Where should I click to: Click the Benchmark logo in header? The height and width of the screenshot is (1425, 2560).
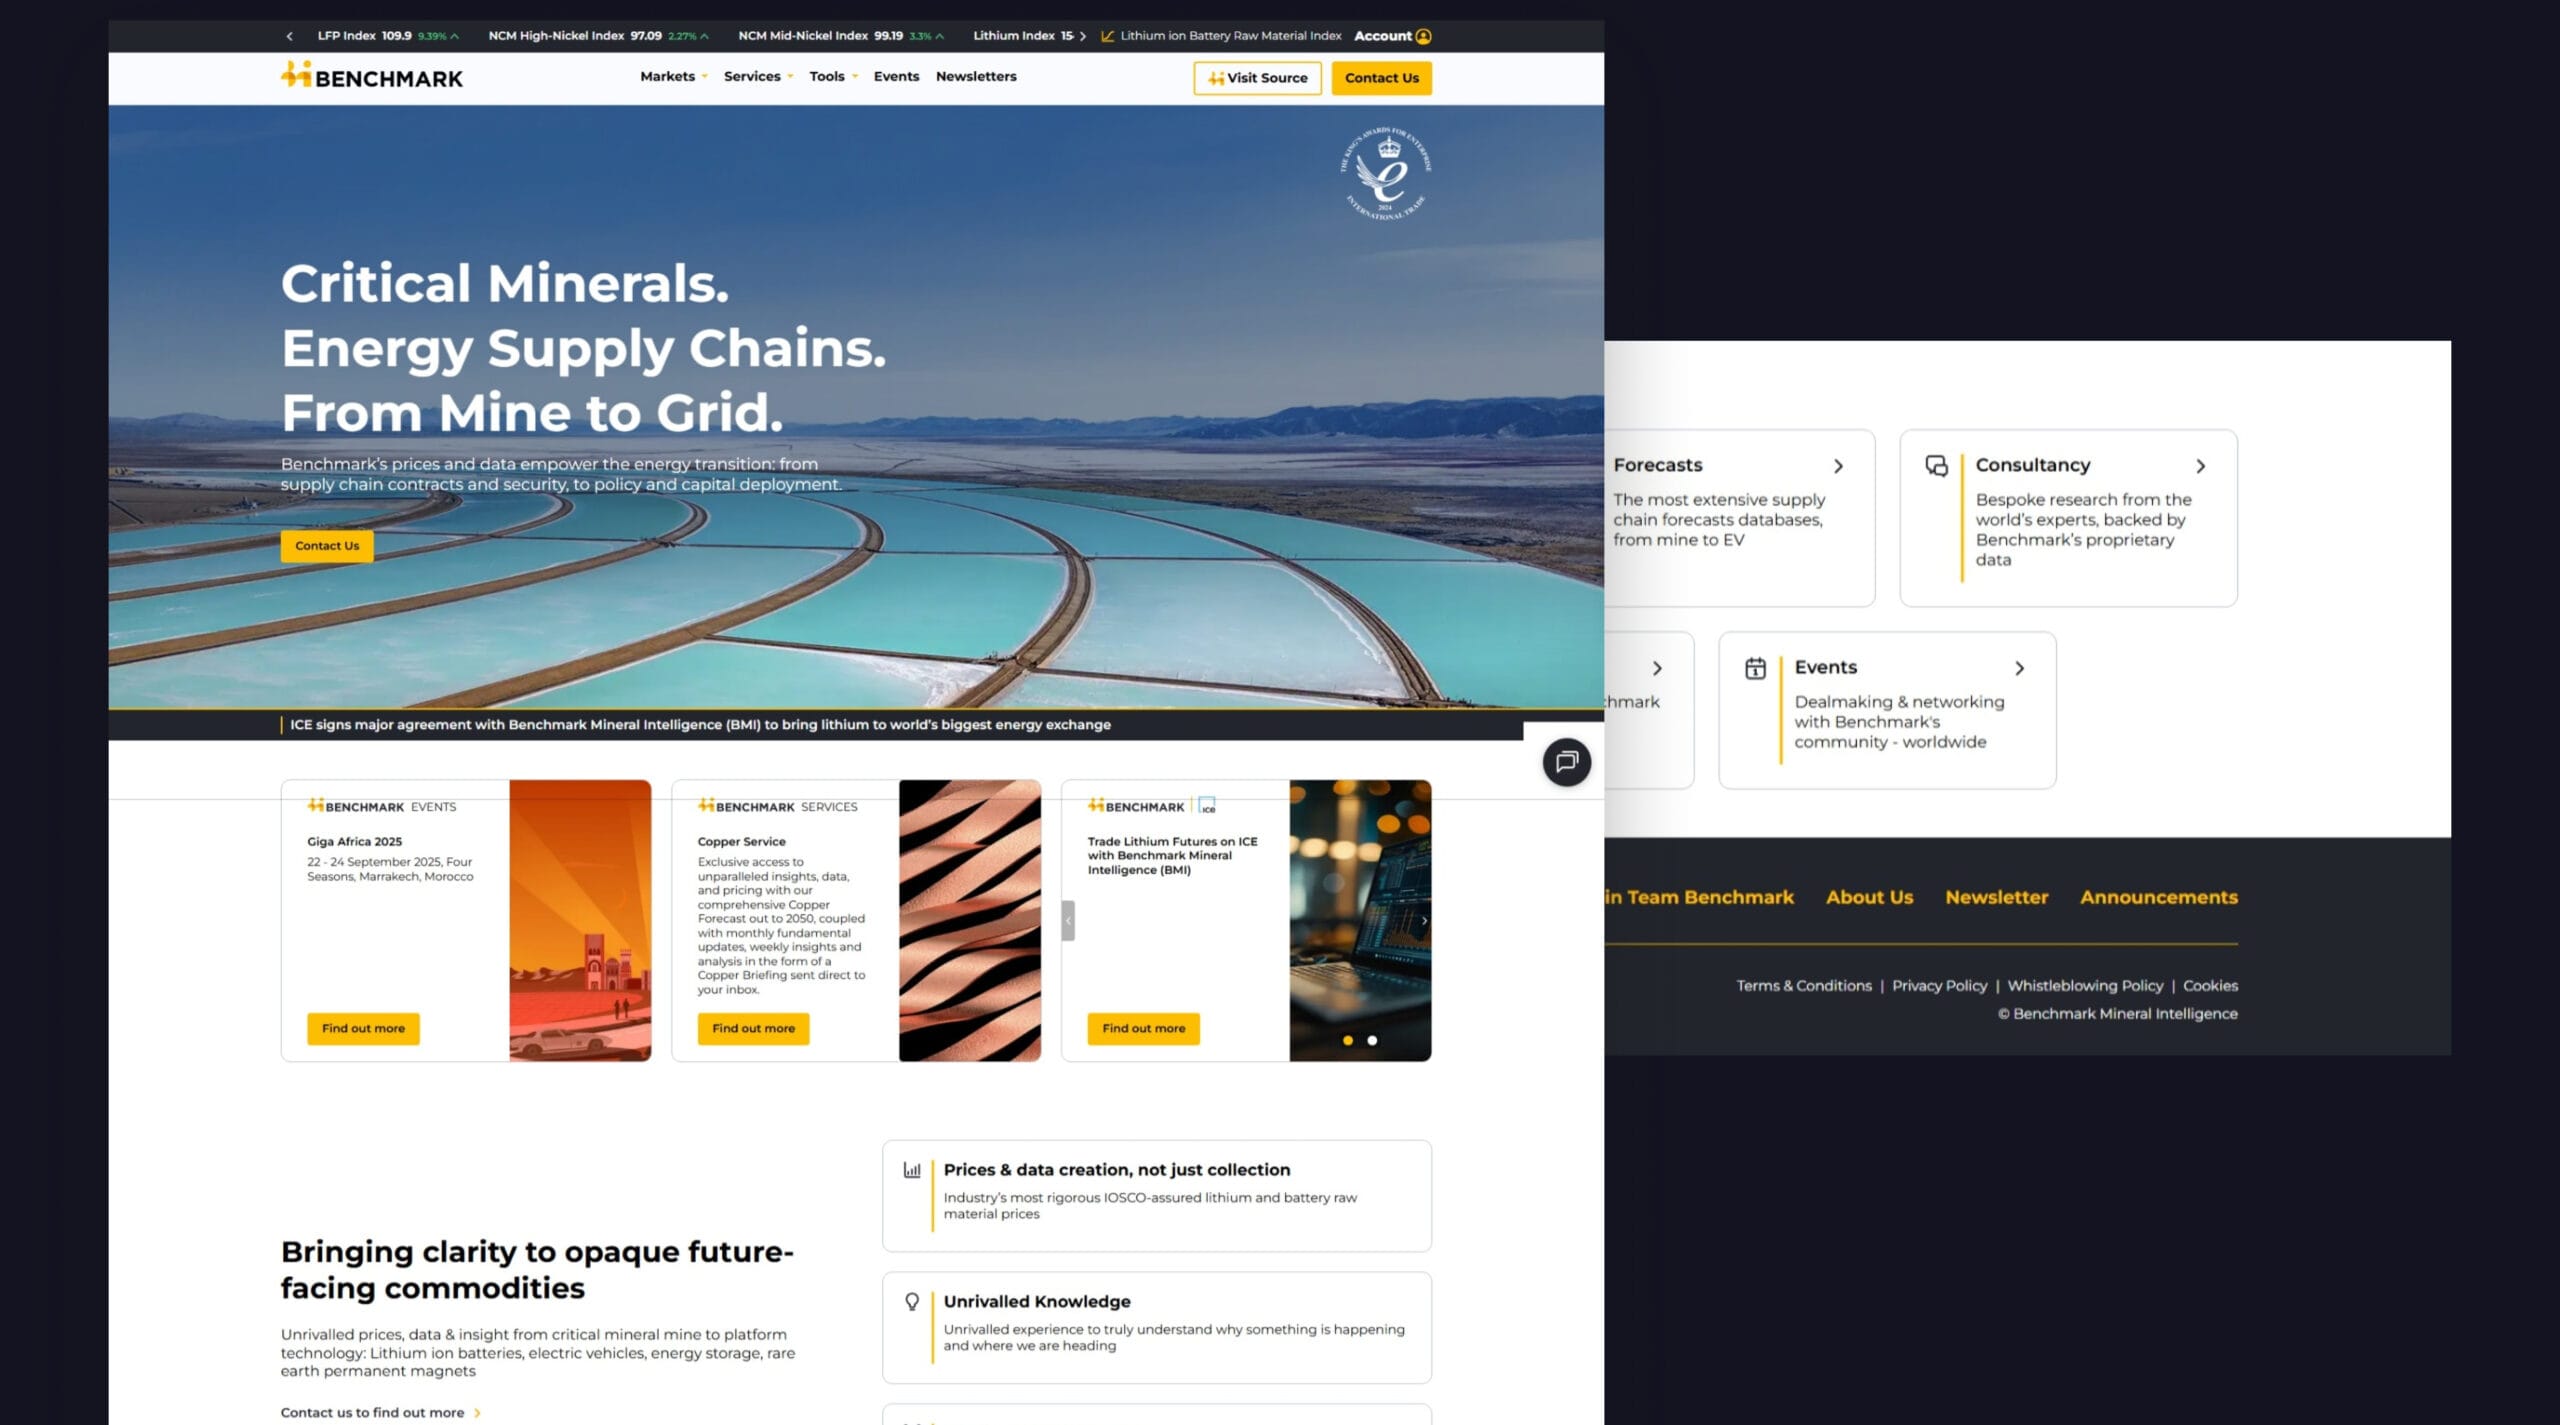[371, 77]
